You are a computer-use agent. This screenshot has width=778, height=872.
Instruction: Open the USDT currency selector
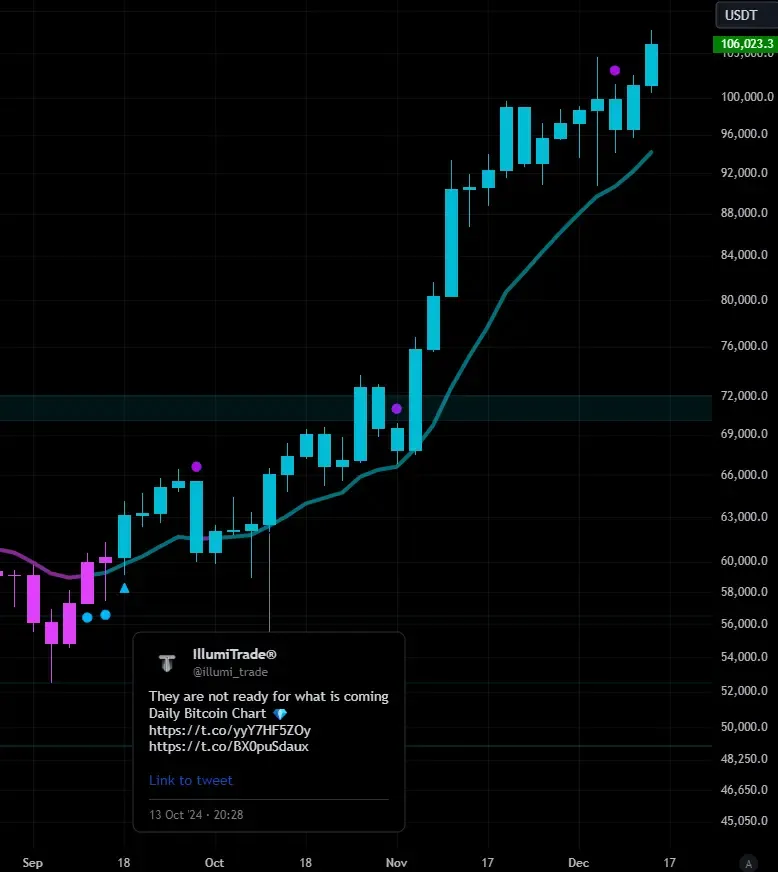(746, 15)
